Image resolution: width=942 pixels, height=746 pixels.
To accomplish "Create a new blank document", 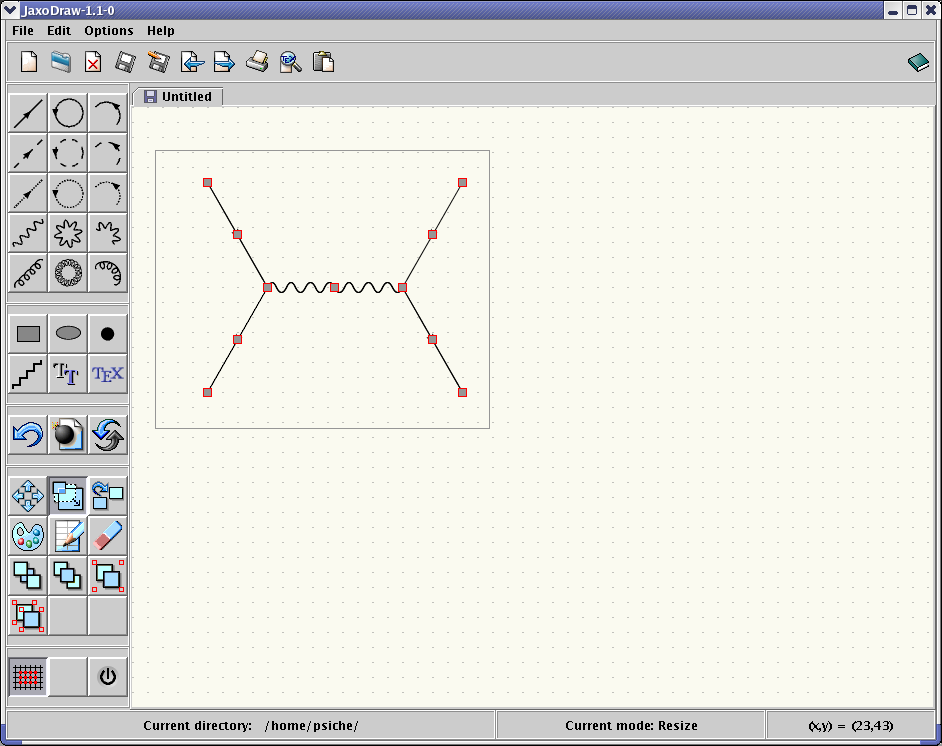I will 29,62.
